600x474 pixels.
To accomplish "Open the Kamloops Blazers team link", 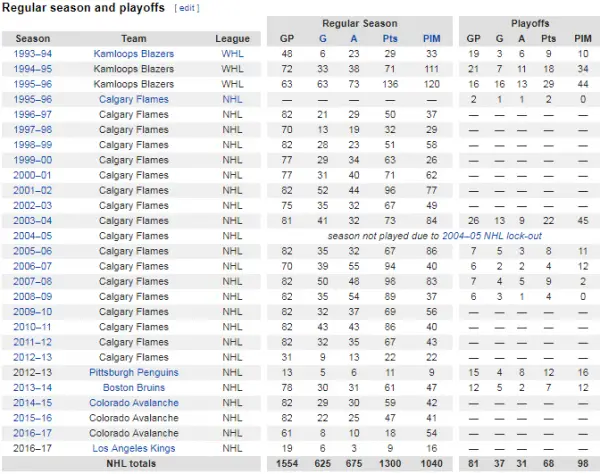I will pyautogui.click(x=134, y=54).
